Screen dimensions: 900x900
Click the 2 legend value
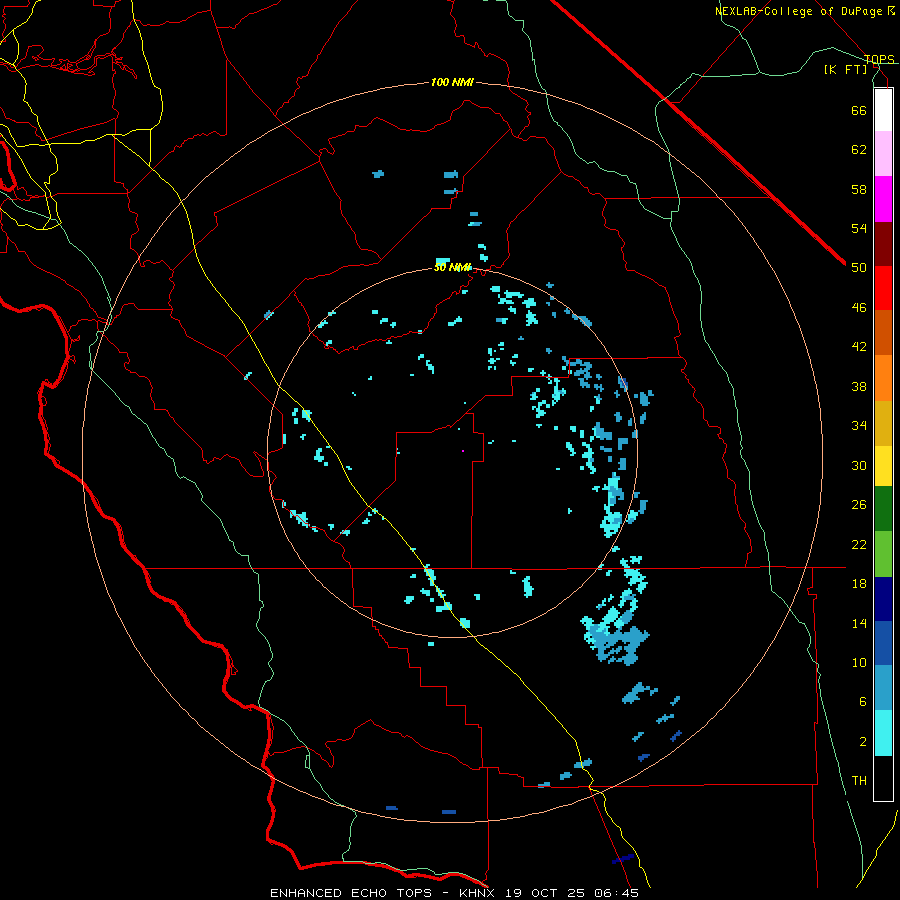coord(863,742)
